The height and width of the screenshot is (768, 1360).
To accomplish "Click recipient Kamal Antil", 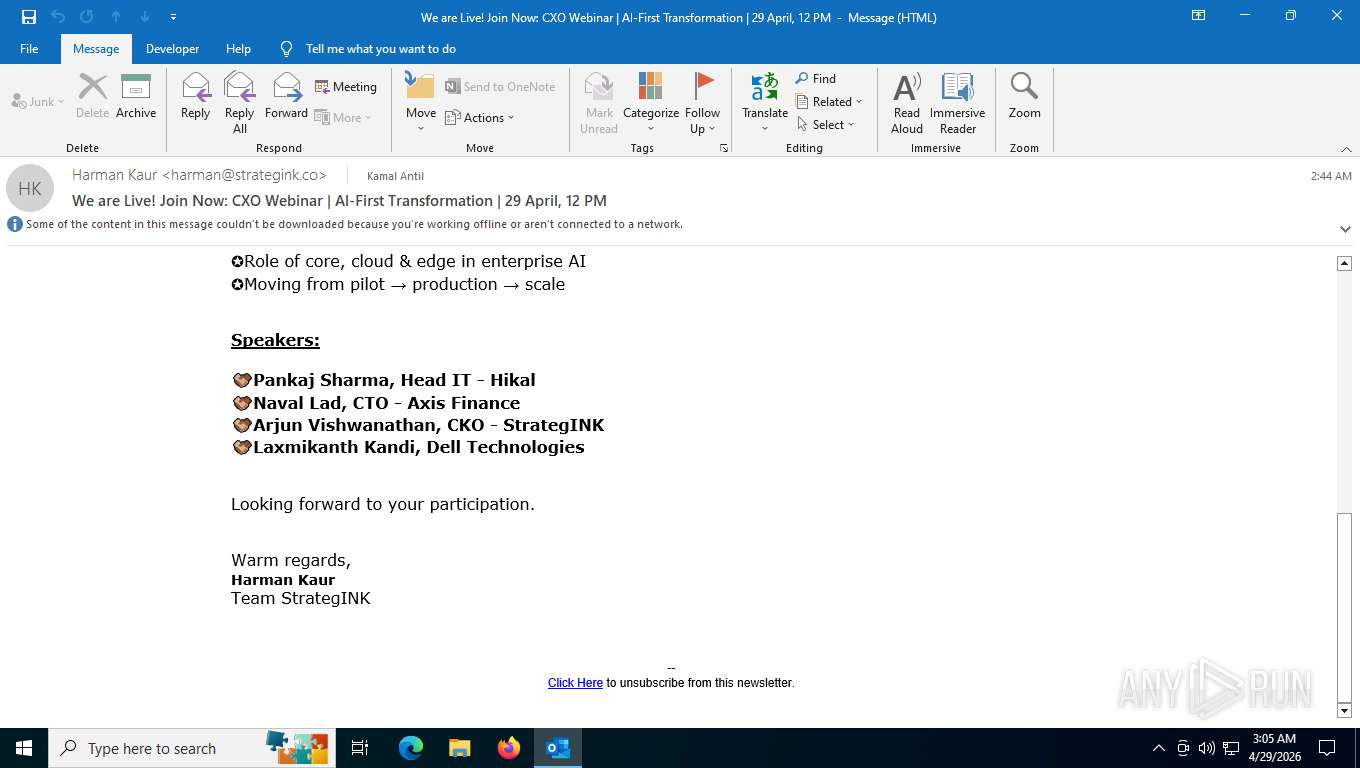I will (396, 176).
